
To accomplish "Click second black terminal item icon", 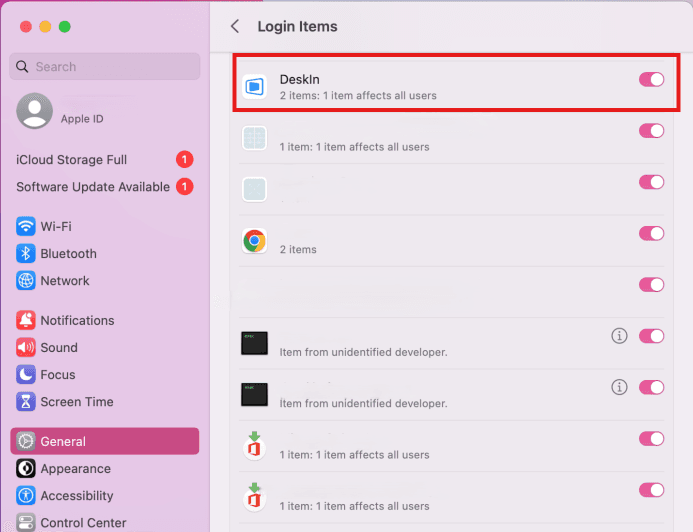I will coord(255,395).
